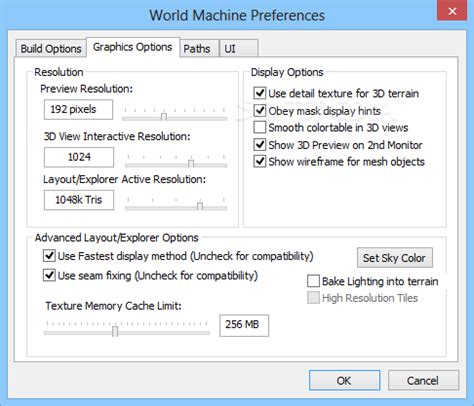
Task: Close the World Machine Preferences window
Action: click(x=452, y=11)
